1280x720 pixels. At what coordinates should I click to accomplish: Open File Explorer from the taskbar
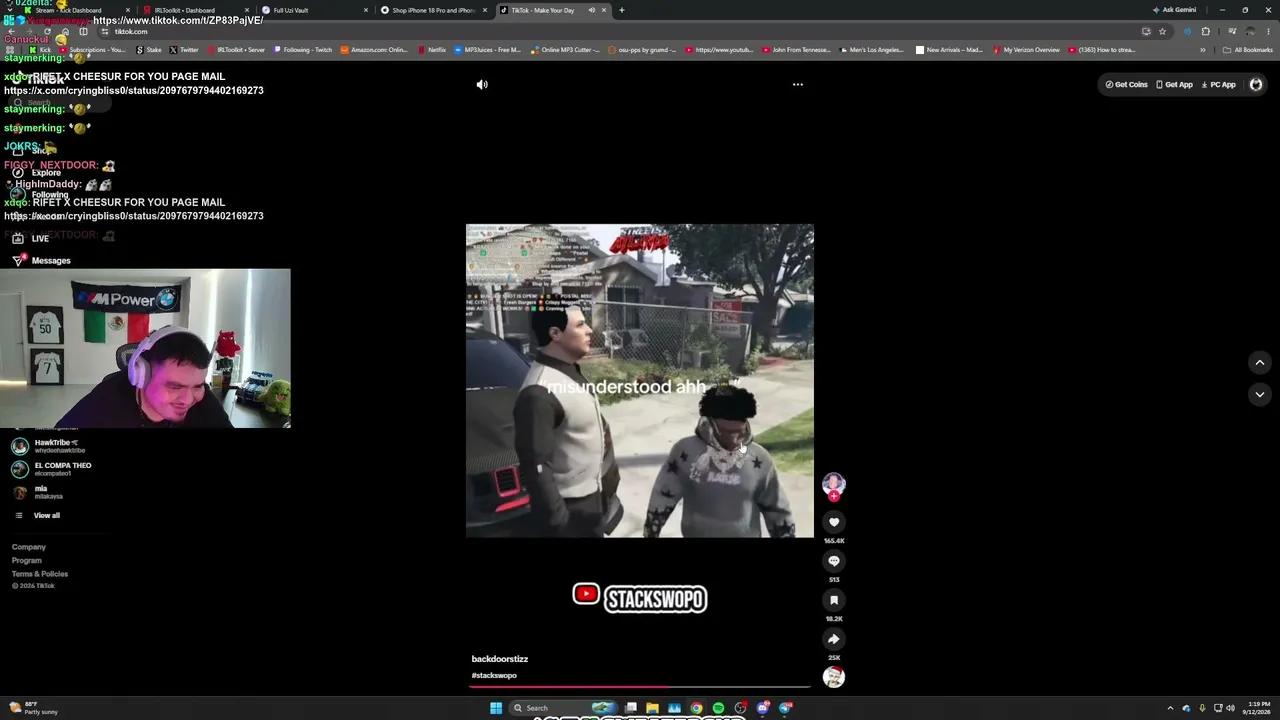tap(652, 708)
